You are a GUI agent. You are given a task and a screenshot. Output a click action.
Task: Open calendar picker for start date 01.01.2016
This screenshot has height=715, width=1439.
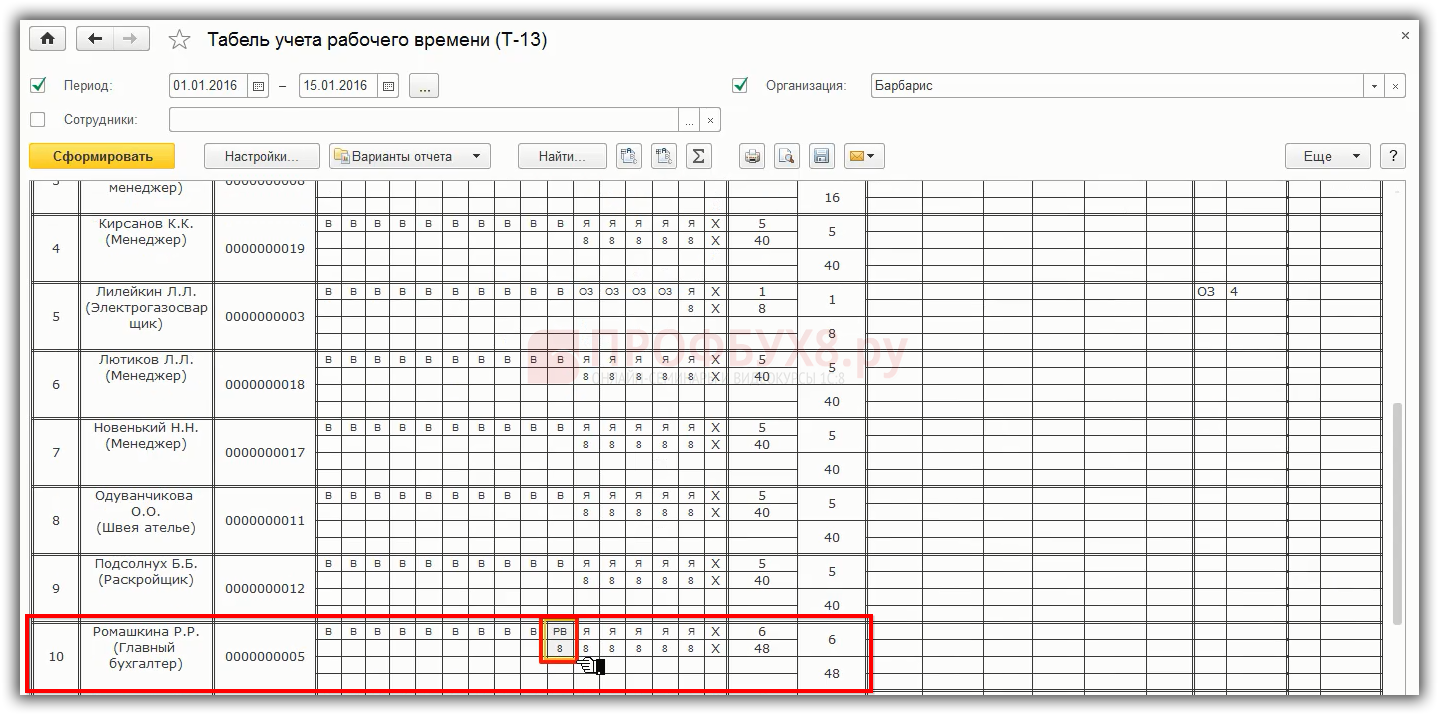(259, 86)
